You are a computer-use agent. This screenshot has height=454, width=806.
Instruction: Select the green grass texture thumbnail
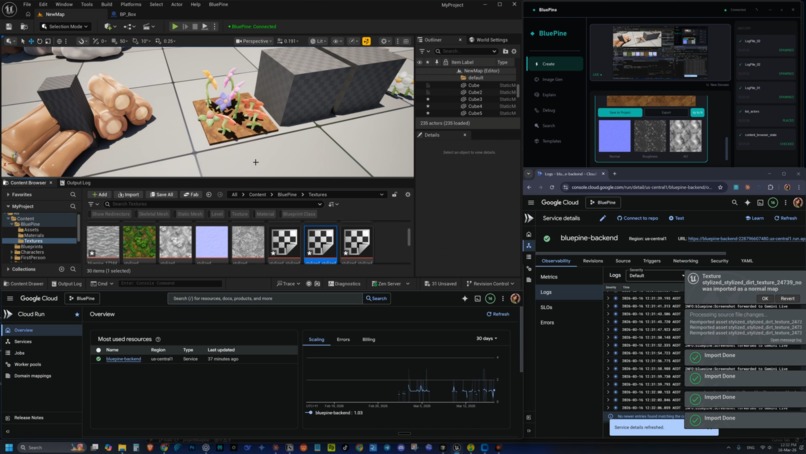pos(139,242)
